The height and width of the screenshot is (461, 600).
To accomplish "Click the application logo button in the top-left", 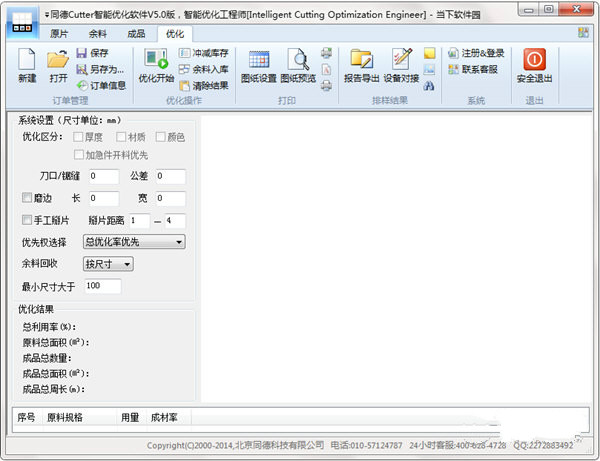I will point(22,24).
